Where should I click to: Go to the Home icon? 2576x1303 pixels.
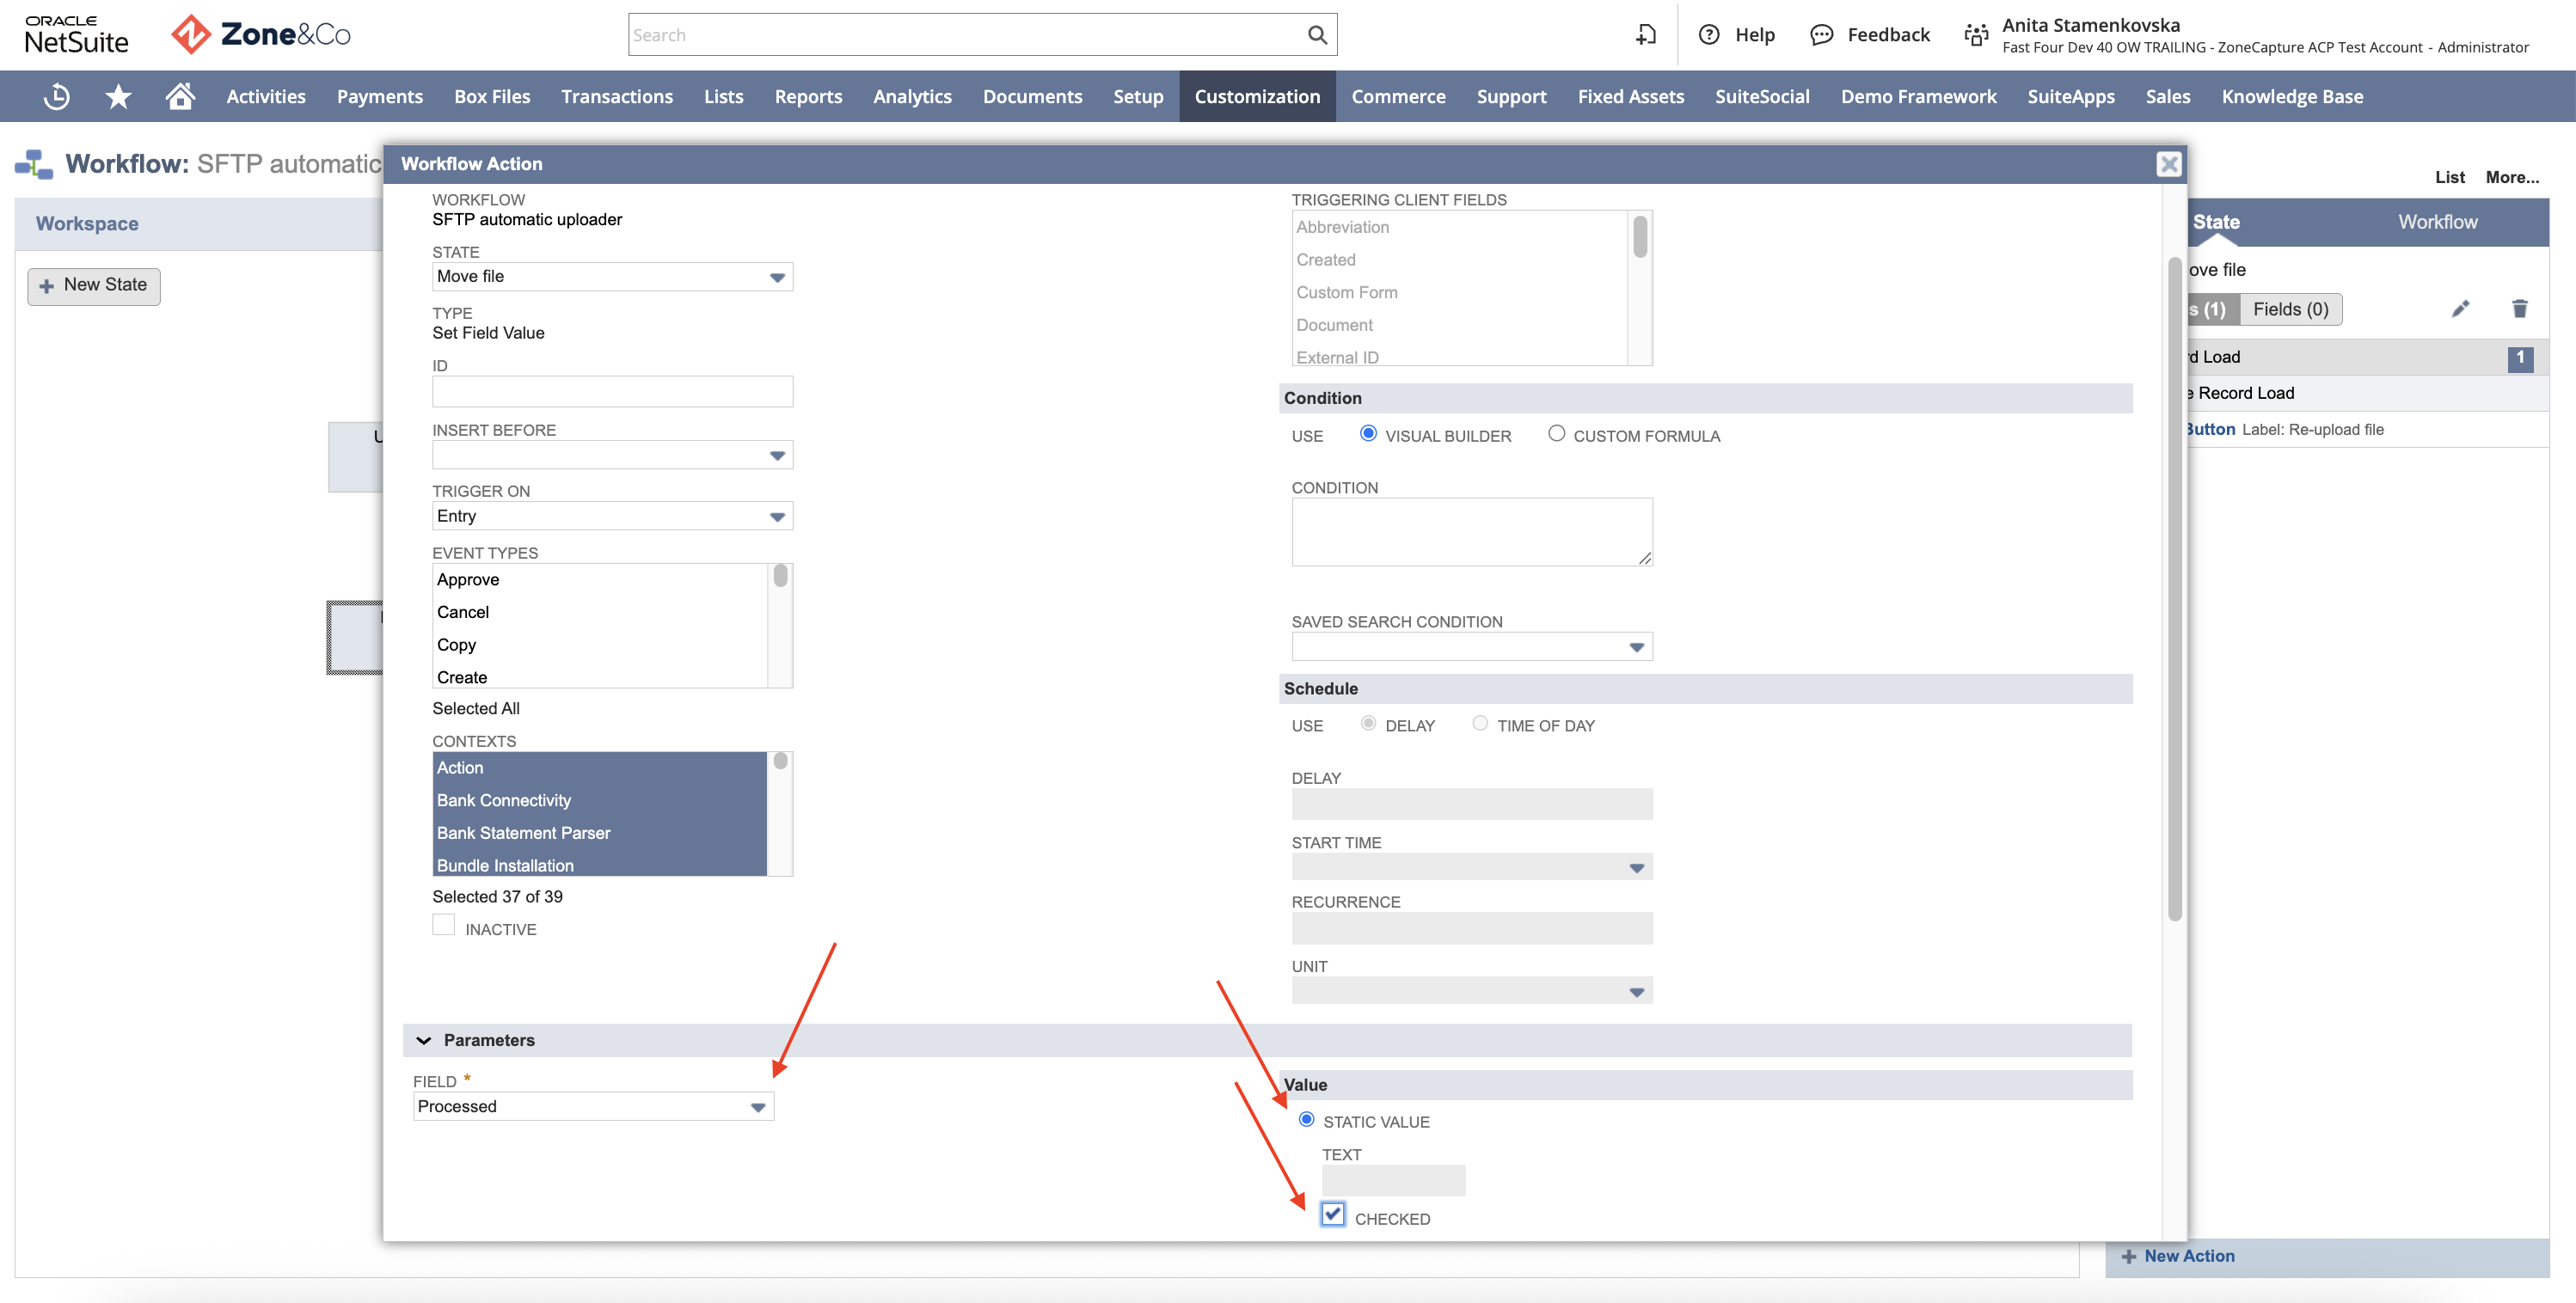(180, 96)
